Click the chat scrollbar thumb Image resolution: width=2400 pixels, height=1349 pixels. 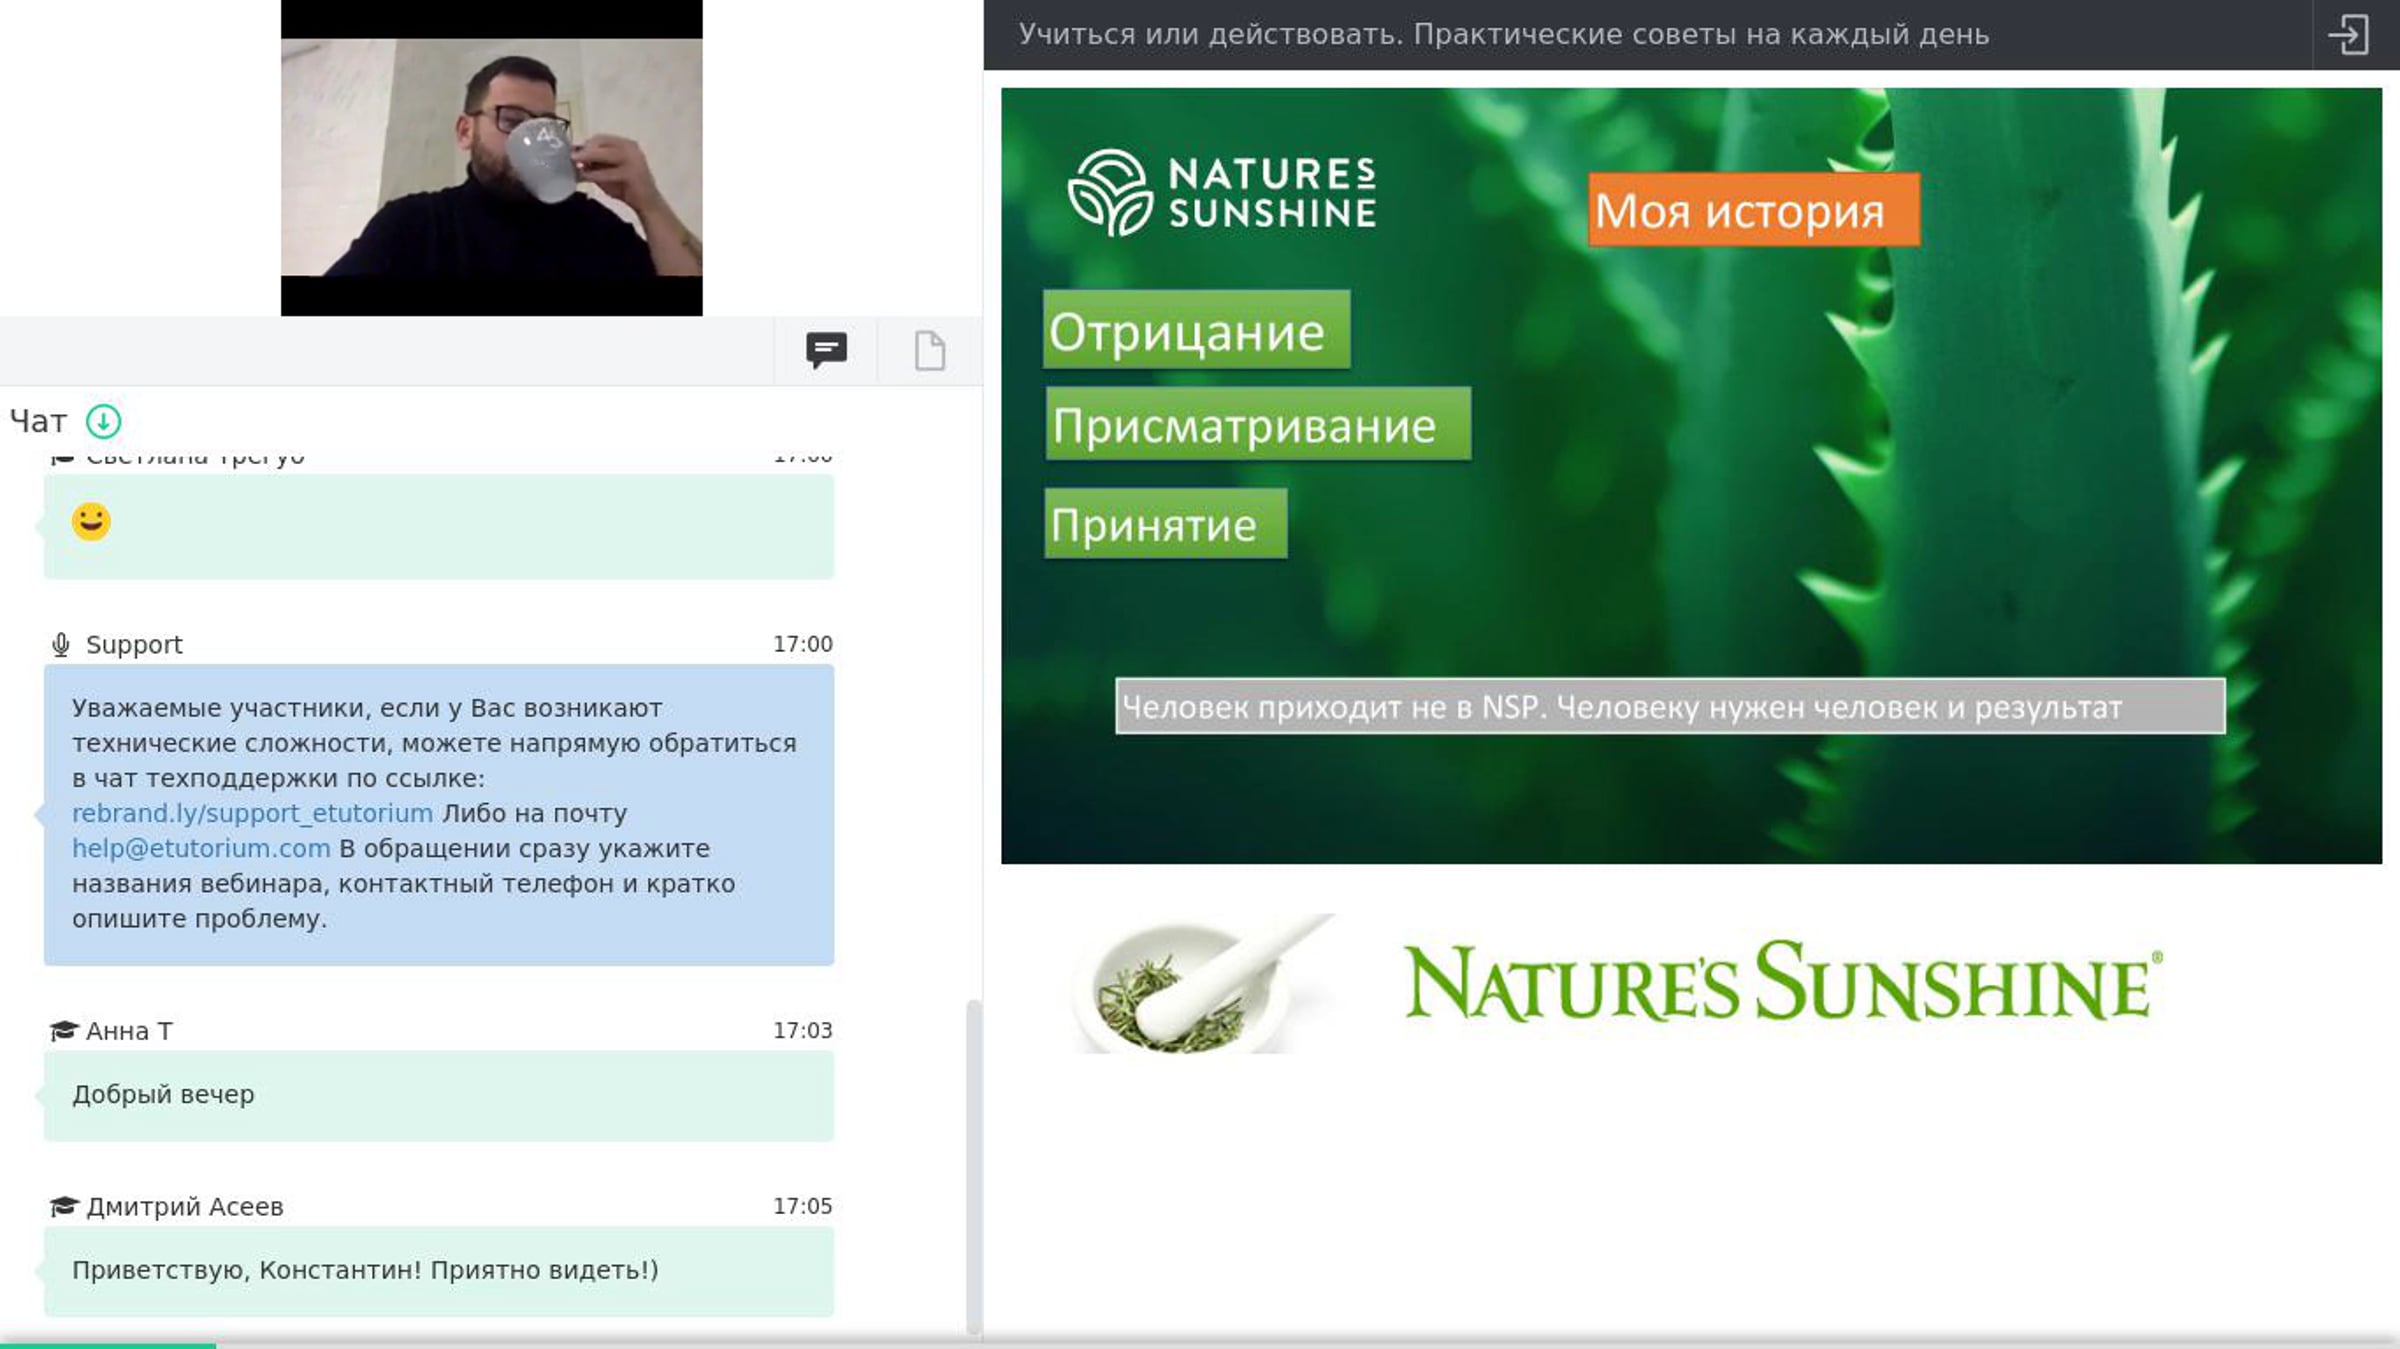(x=972, y=1166)
